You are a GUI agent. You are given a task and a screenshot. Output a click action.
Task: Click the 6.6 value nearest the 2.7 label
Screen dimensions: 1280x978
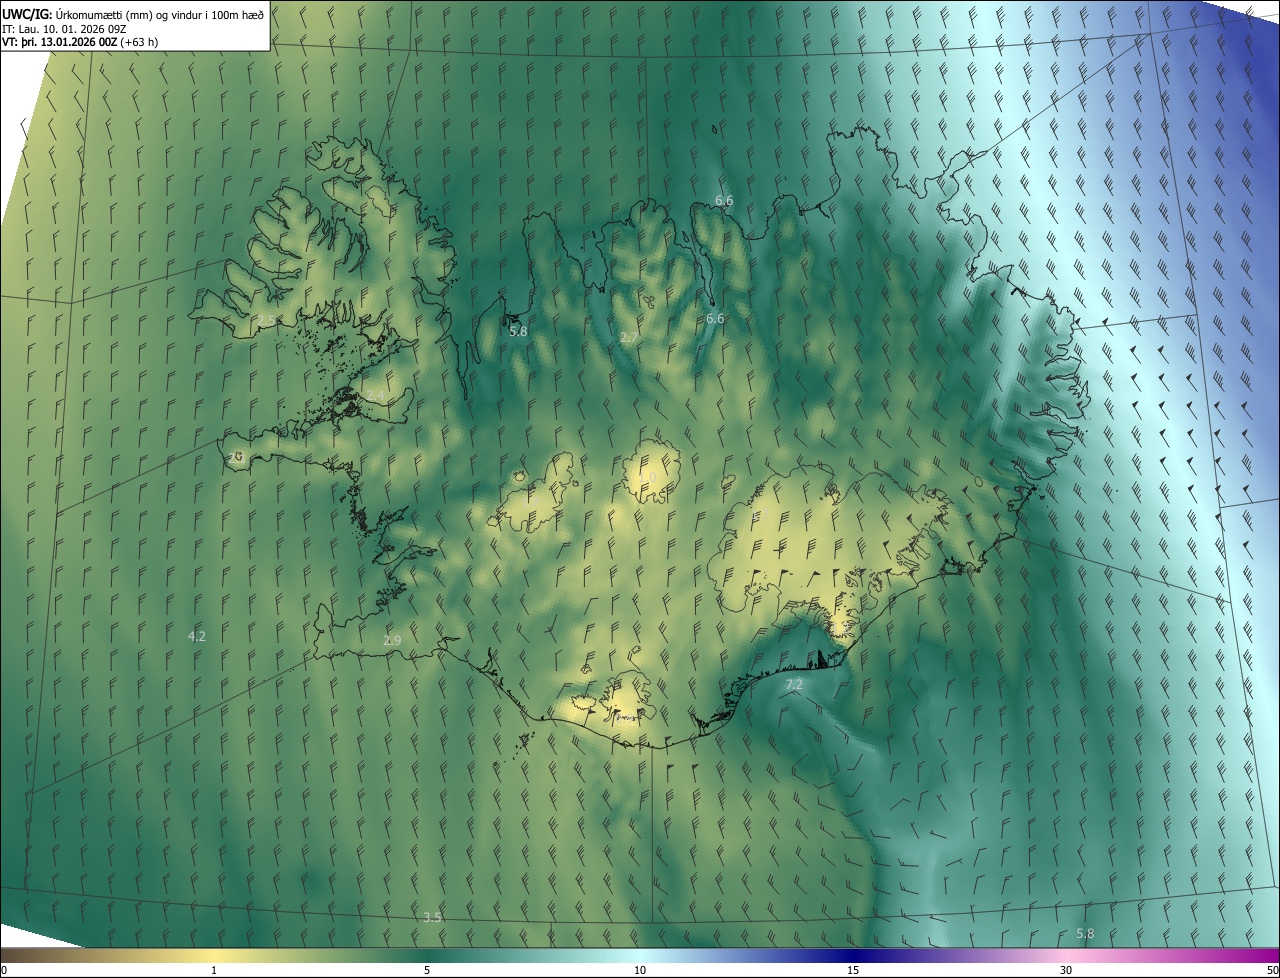(x=715, y=318)
